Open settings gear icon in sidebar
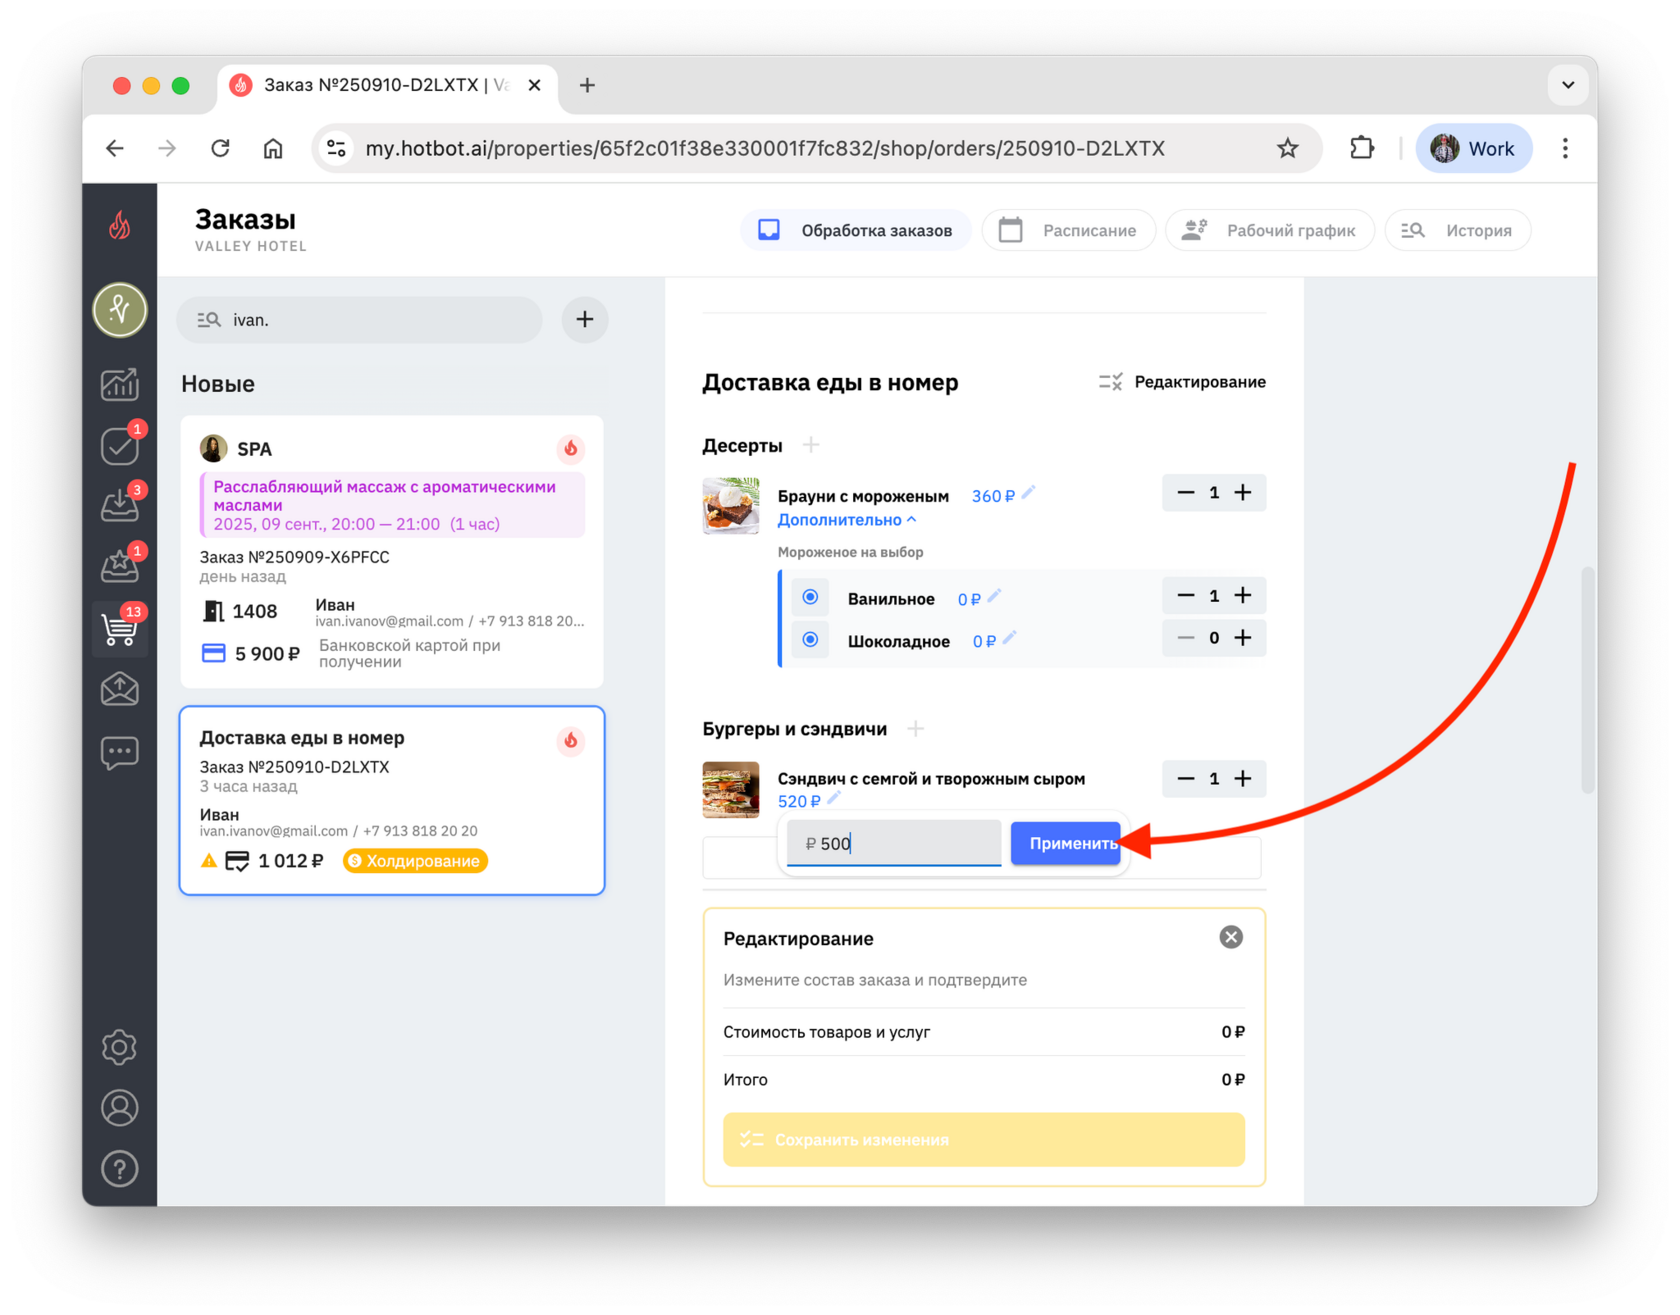 tap(120, 1047)
